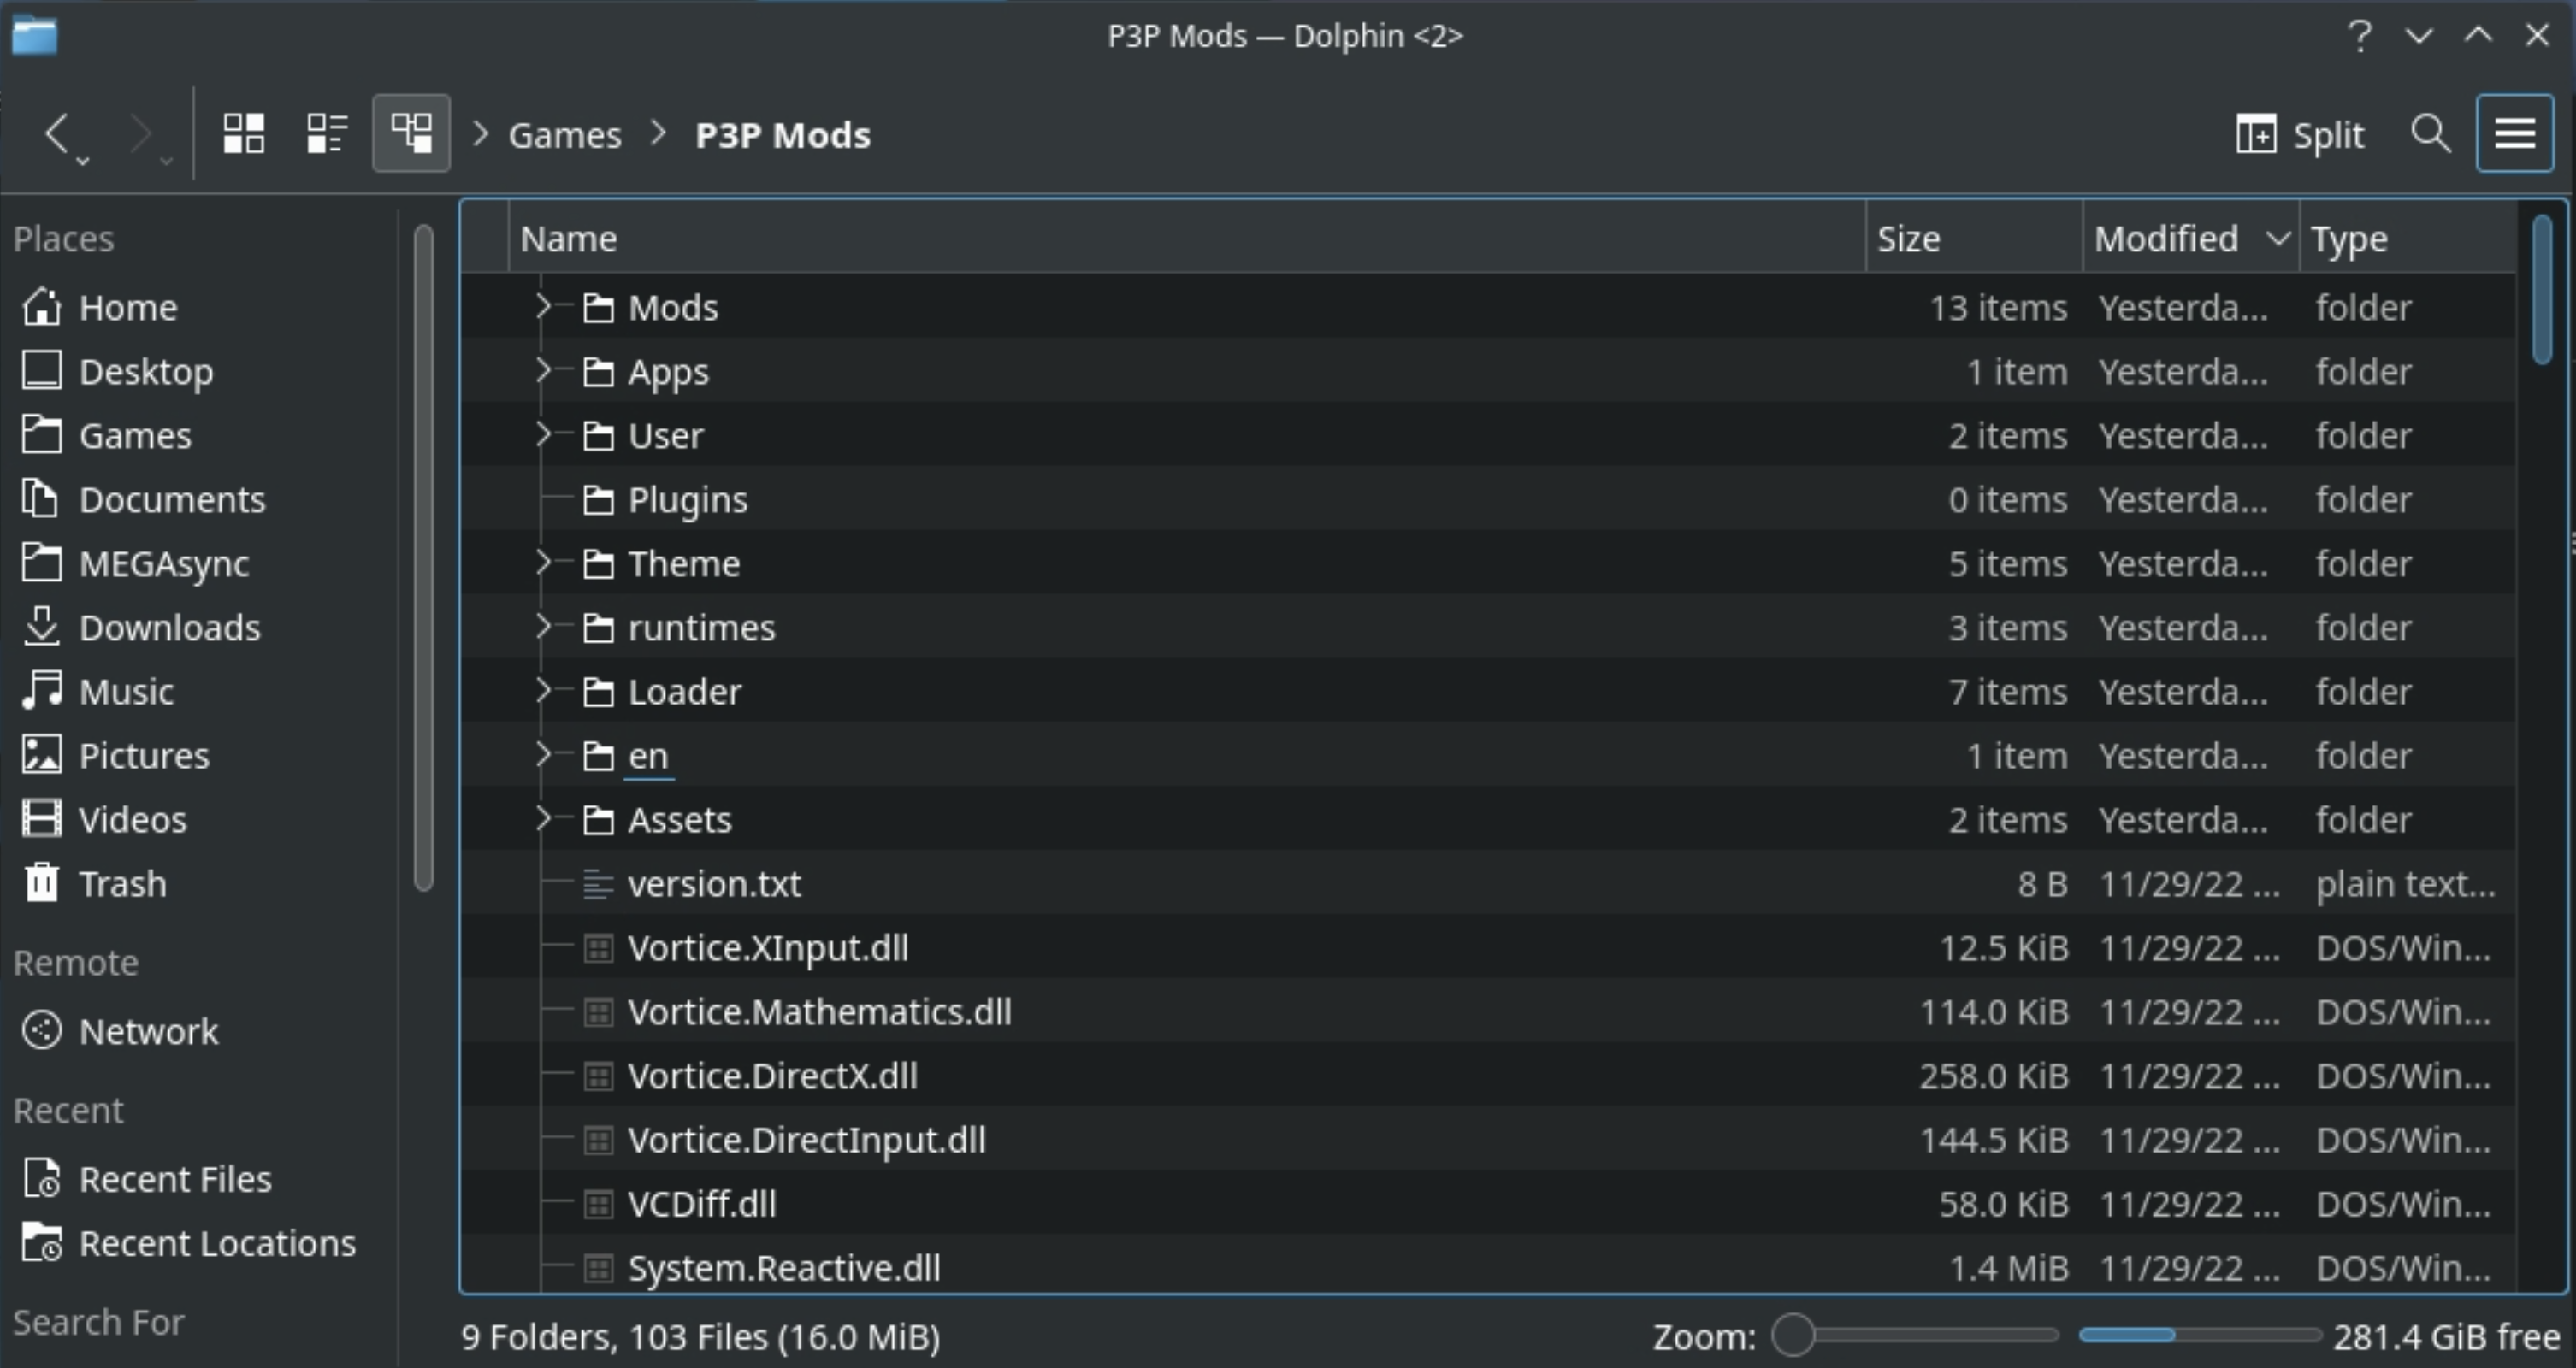This screenshot has width=2576, height=1368.
Task: Click the Games breadcrumb
Action: (564, 135)
